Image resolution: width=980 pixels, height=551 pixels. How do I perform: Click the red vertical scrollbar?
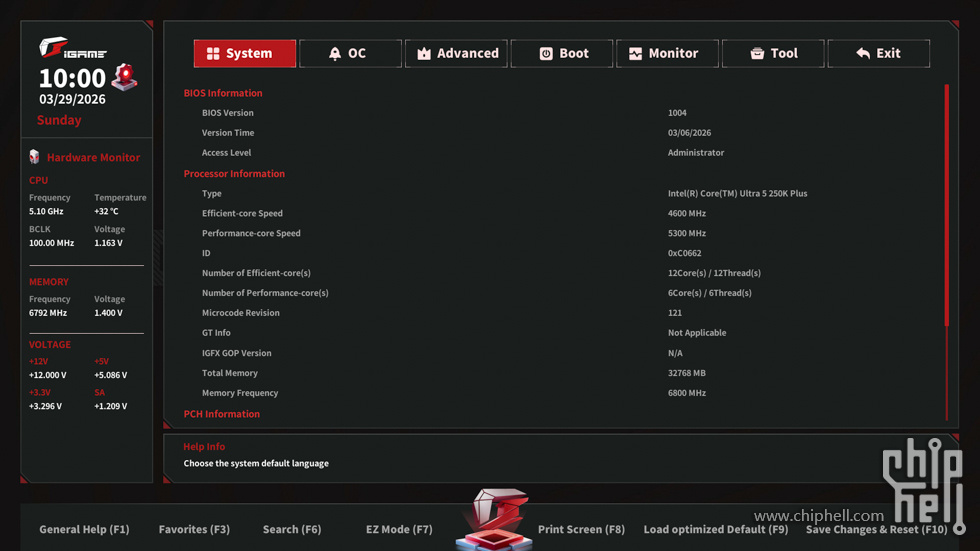pyautogui.click(x=947, y=205)
